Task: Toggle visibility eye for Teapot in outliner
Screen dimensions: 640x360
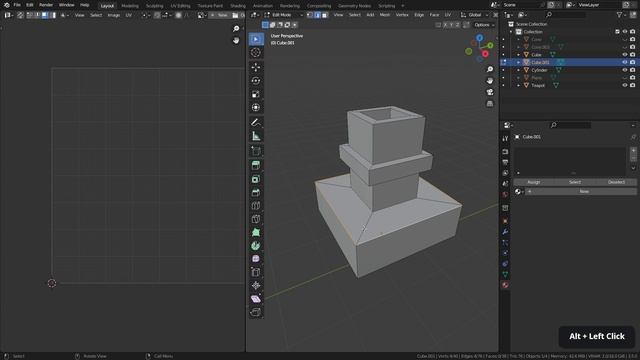Action: click(x=624, y=85)
